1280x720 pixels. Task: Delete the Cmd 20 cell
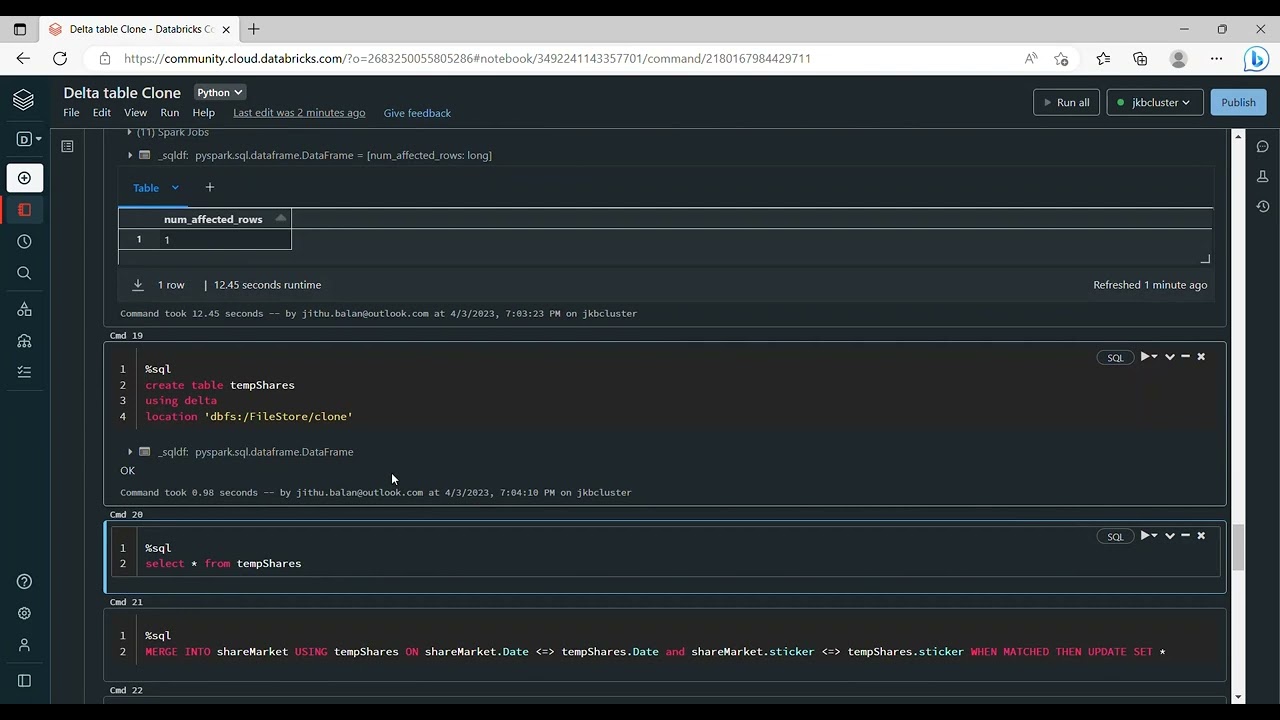pyautogui.click(x=1201, y=536)
